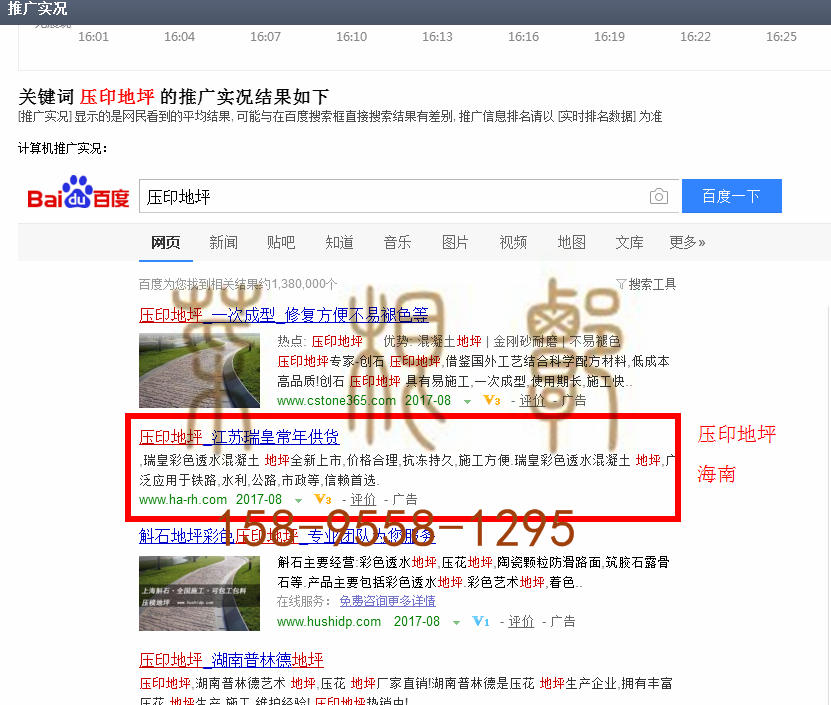The image size is (831, 705).
Task: Click the 16:07 timeline label
Action: pos(266,37)
